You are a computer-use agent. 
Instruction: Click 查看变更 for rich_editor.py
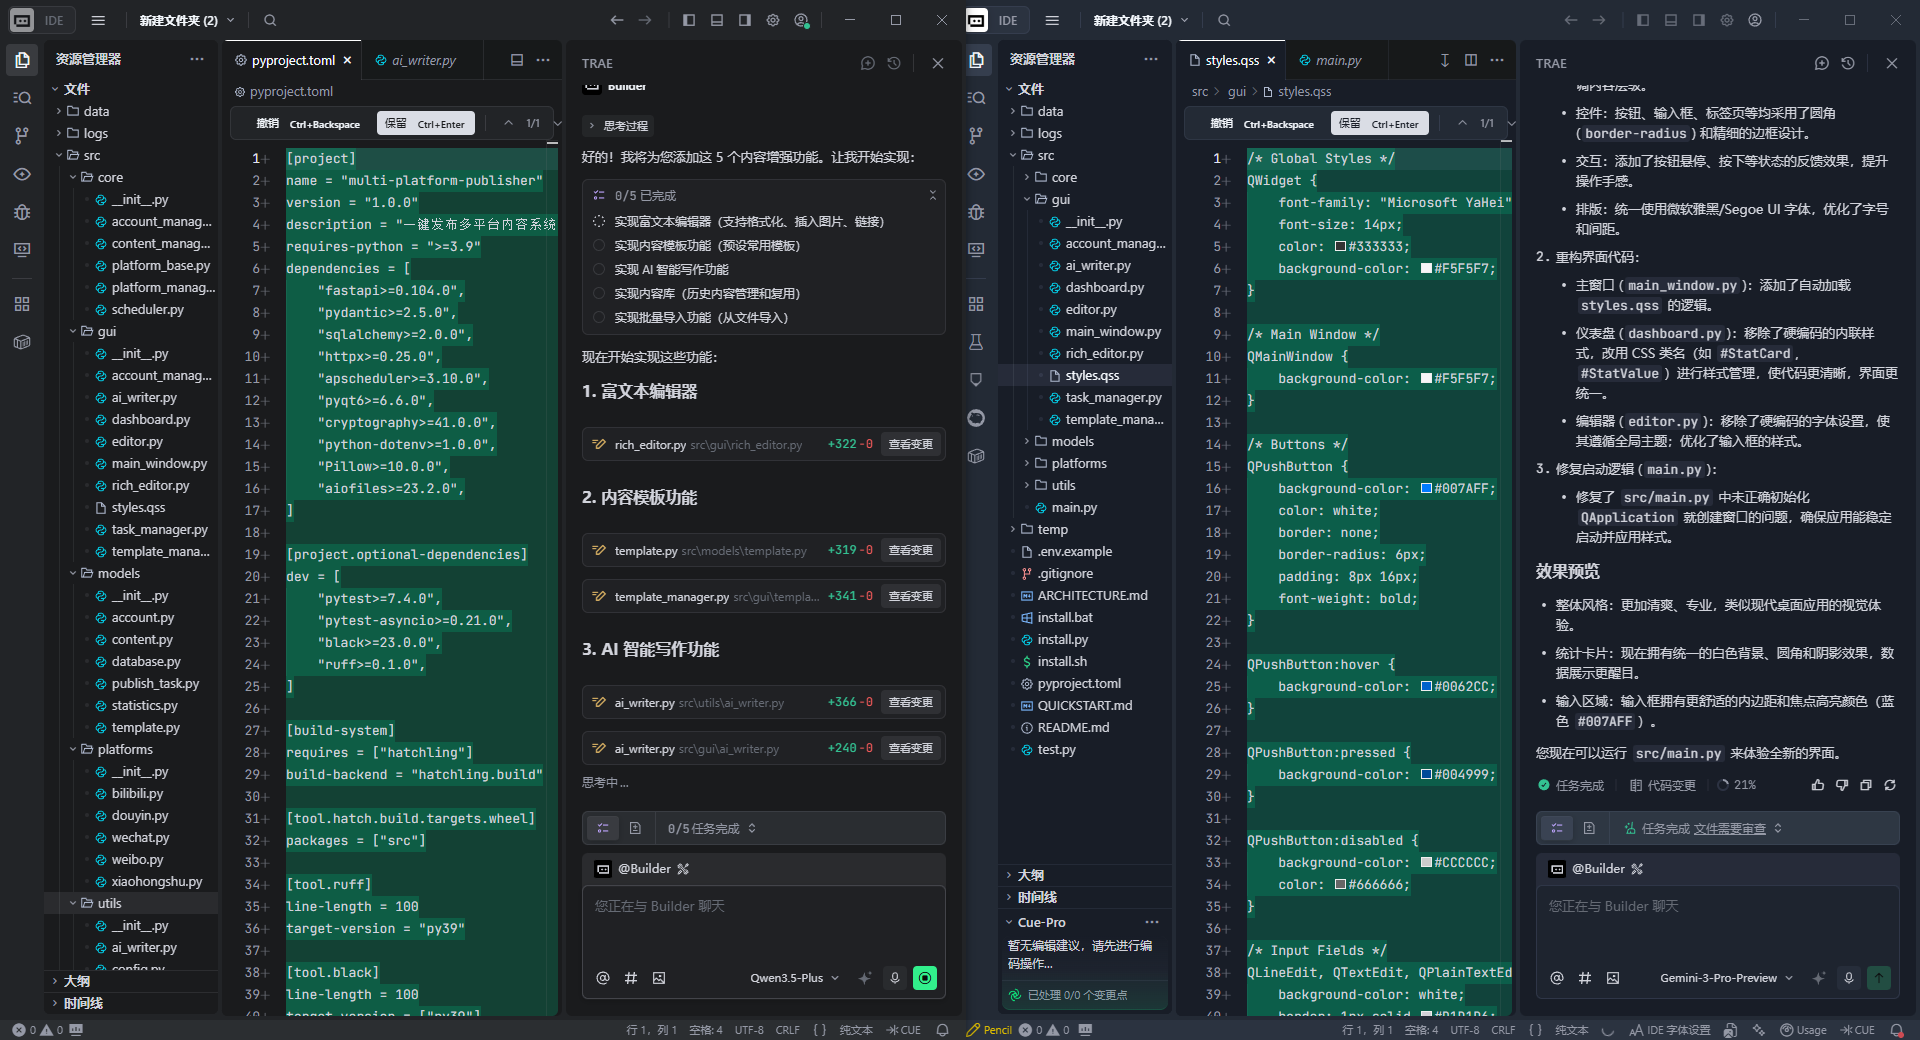click(x=910, y=444)
